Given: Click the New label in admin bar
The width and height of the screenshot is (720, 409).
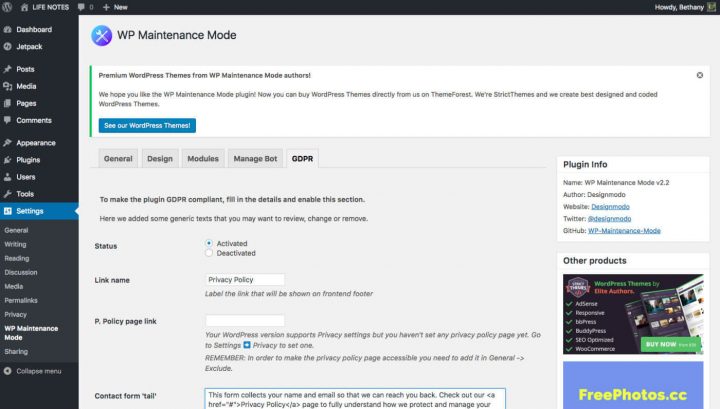Looking at the screenshot, I should 120,7.
